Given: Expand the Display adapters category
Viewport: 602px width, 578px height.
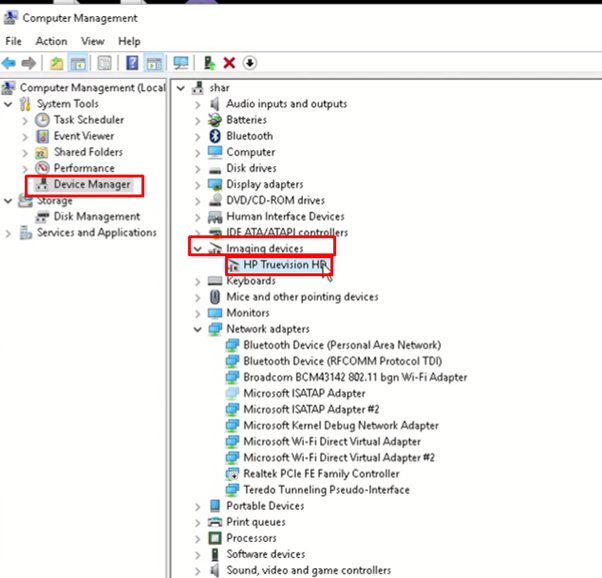Looking at the screenshot, I should click(197, 185).
